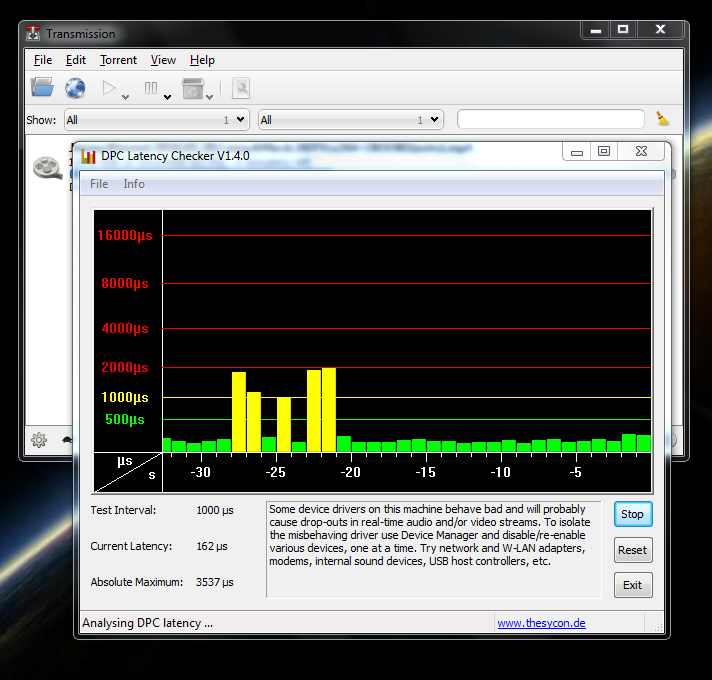Open Transmission Edit menu
The height and width of the screenshot is (680, 712).
pyautogui.click(x=75, y=60)
